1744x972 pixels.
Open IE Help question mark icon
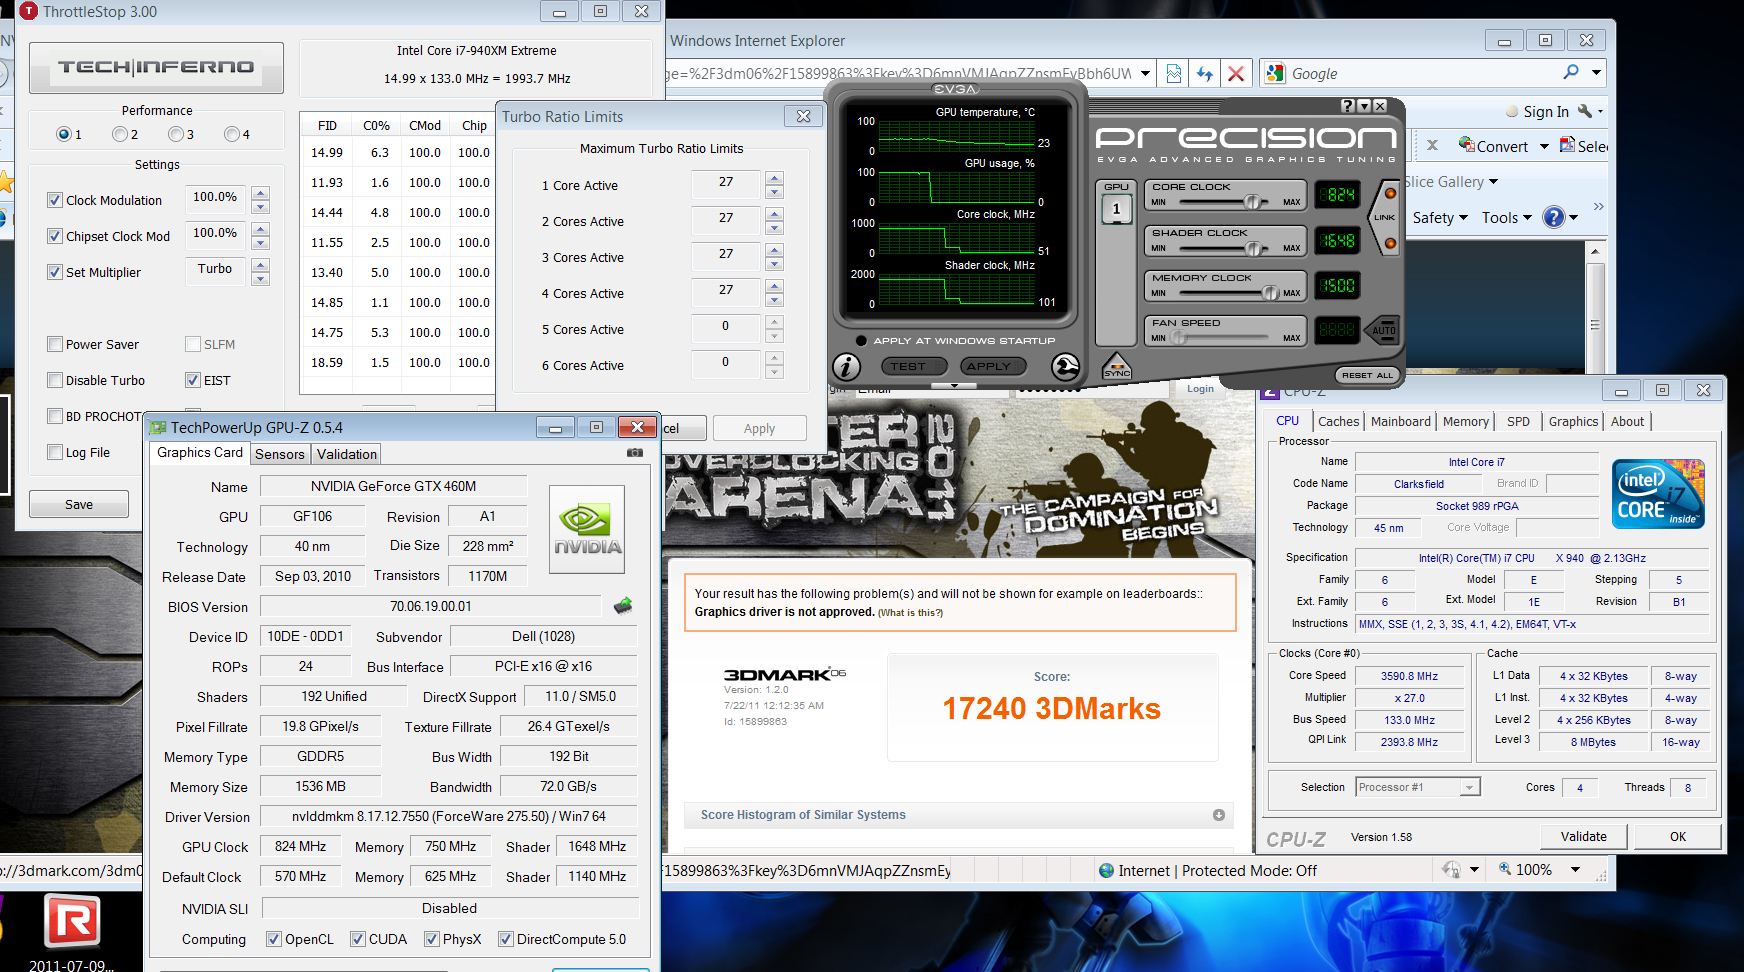click(1553, 217)
